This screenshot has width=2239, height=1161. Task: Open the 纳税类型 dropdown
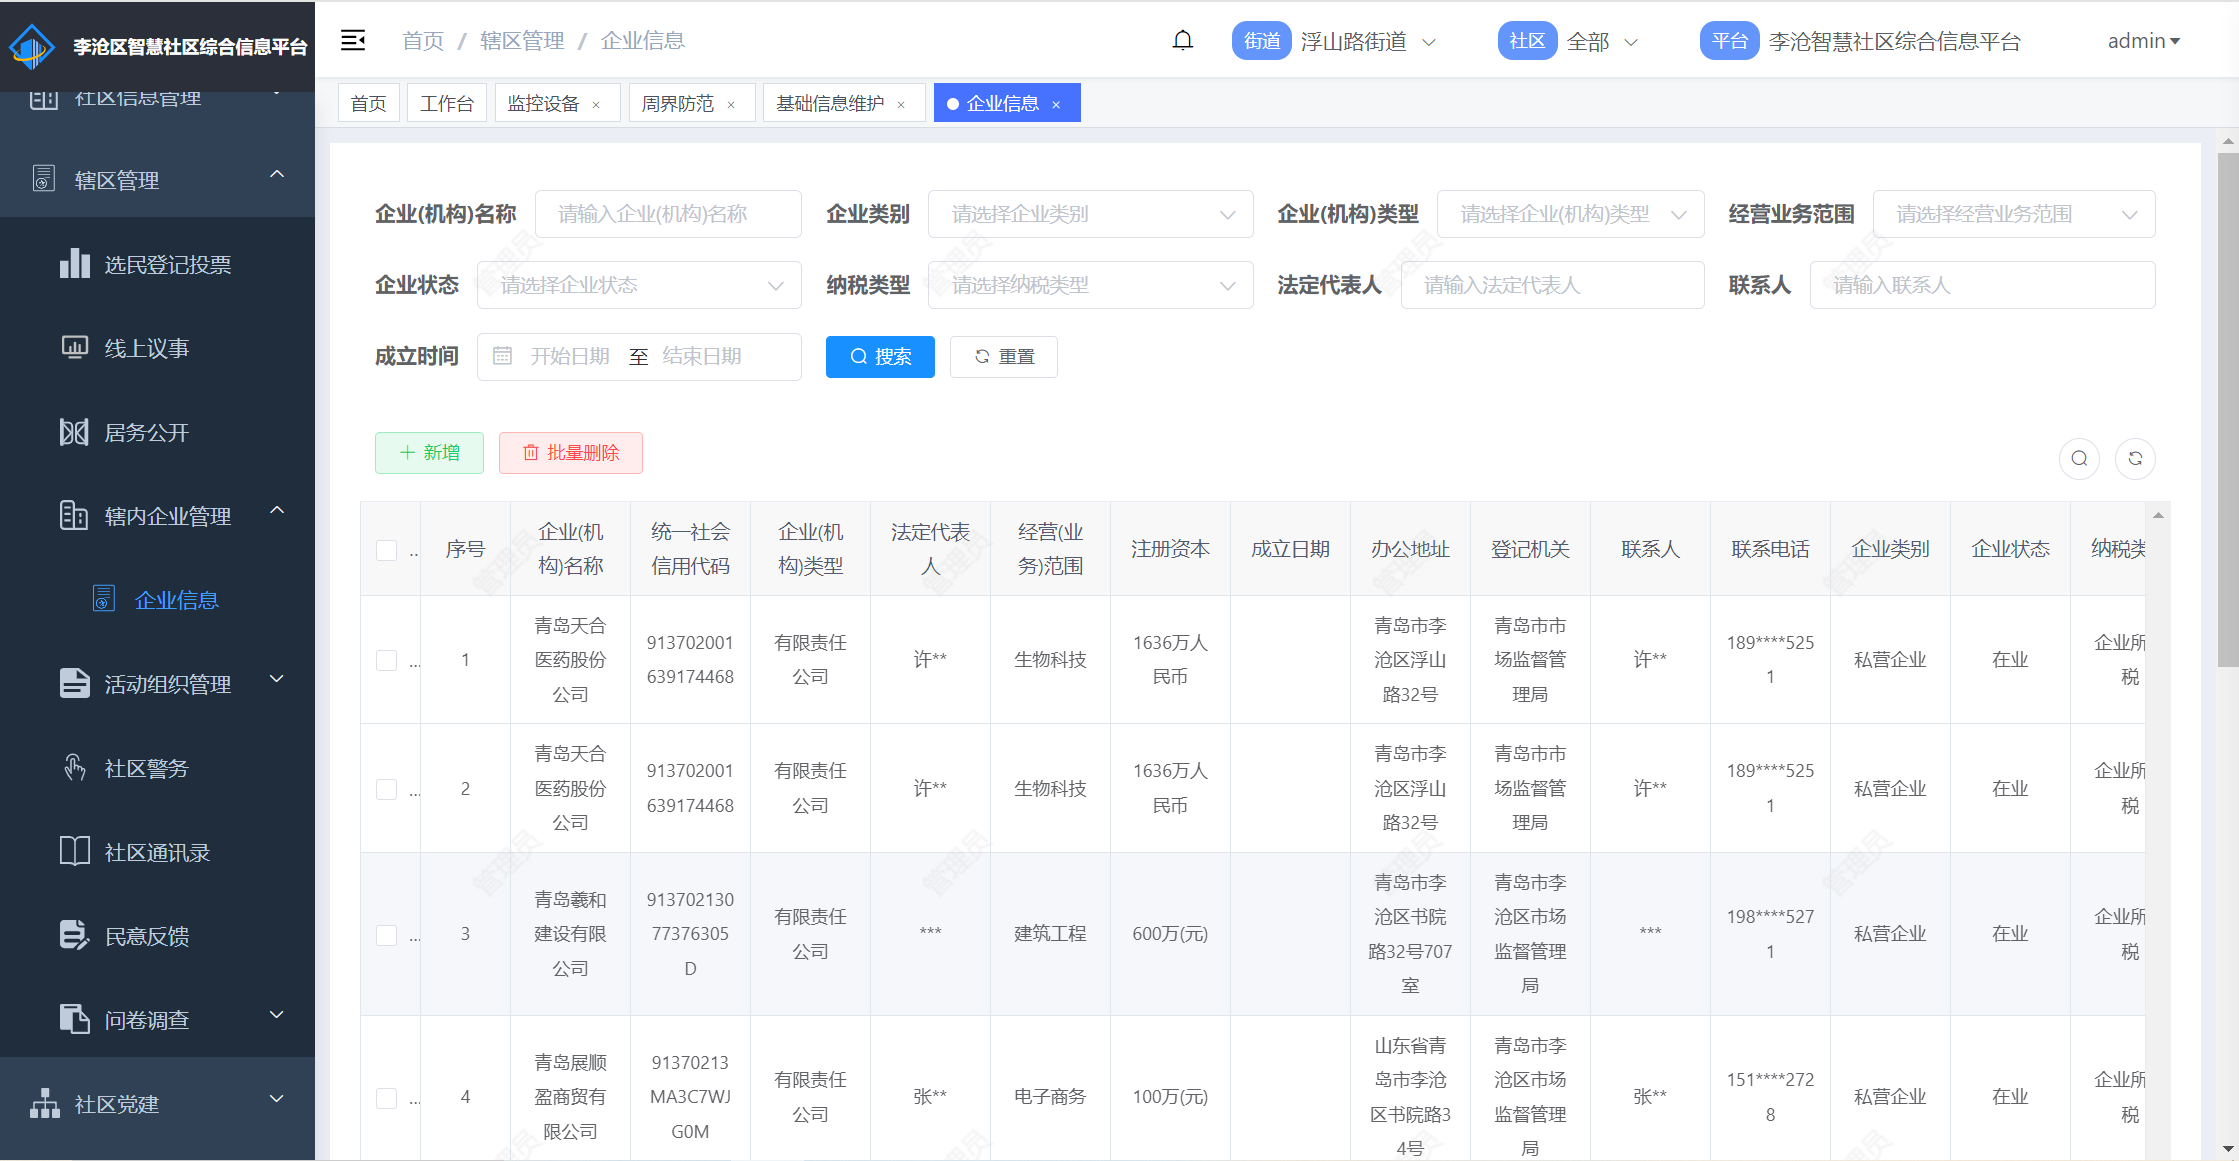(x=1090, y=285)
